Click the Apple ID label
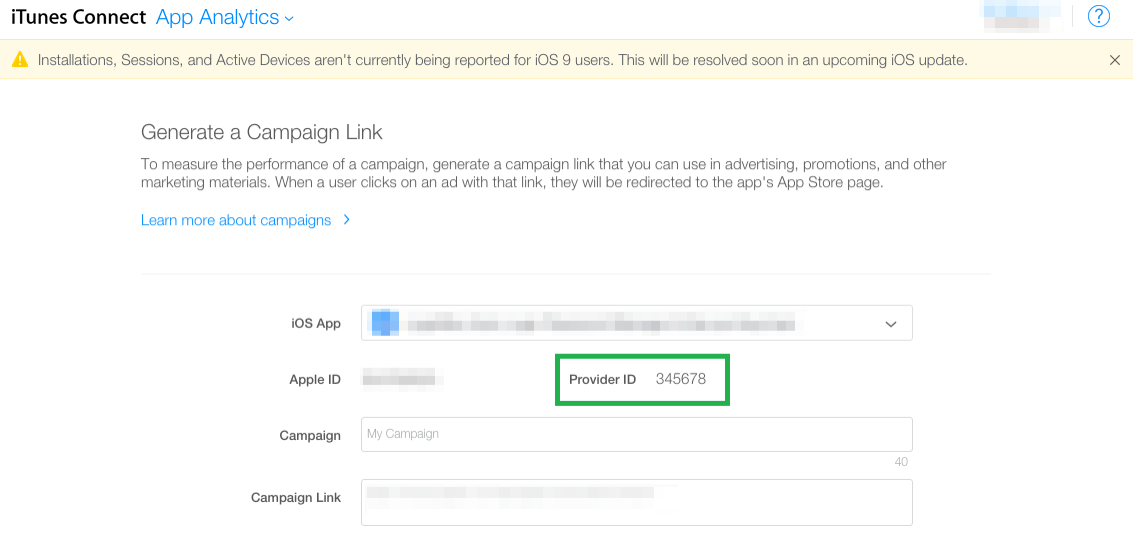The width and height of the screenshot is (1133, 533). (315, 379)
